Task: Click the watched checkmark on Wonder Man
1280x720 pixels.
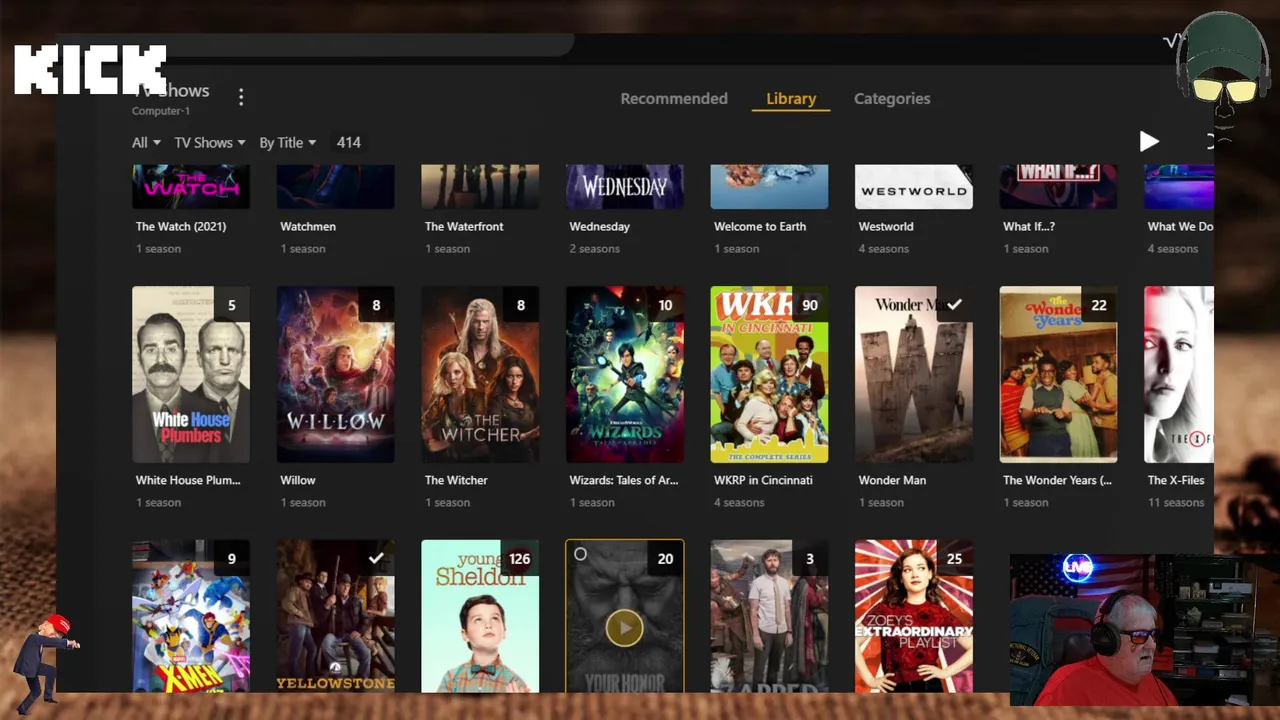Action: click(954, 305)
